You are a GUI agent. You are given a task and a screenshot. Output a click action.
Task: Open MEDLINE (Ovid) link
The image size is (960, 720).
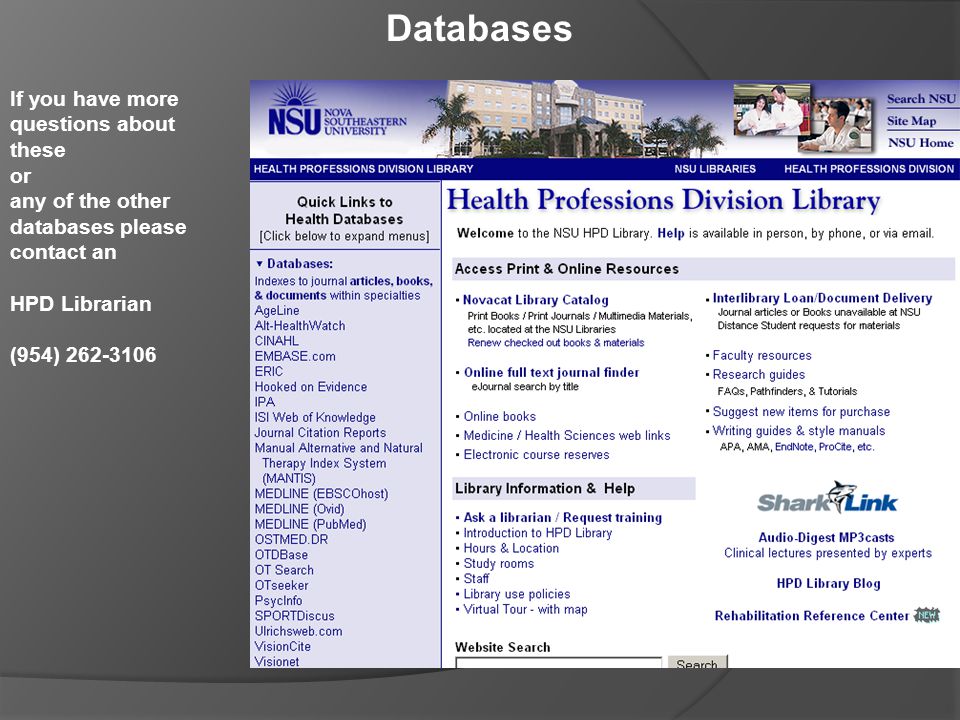click(x=299, y=509)
